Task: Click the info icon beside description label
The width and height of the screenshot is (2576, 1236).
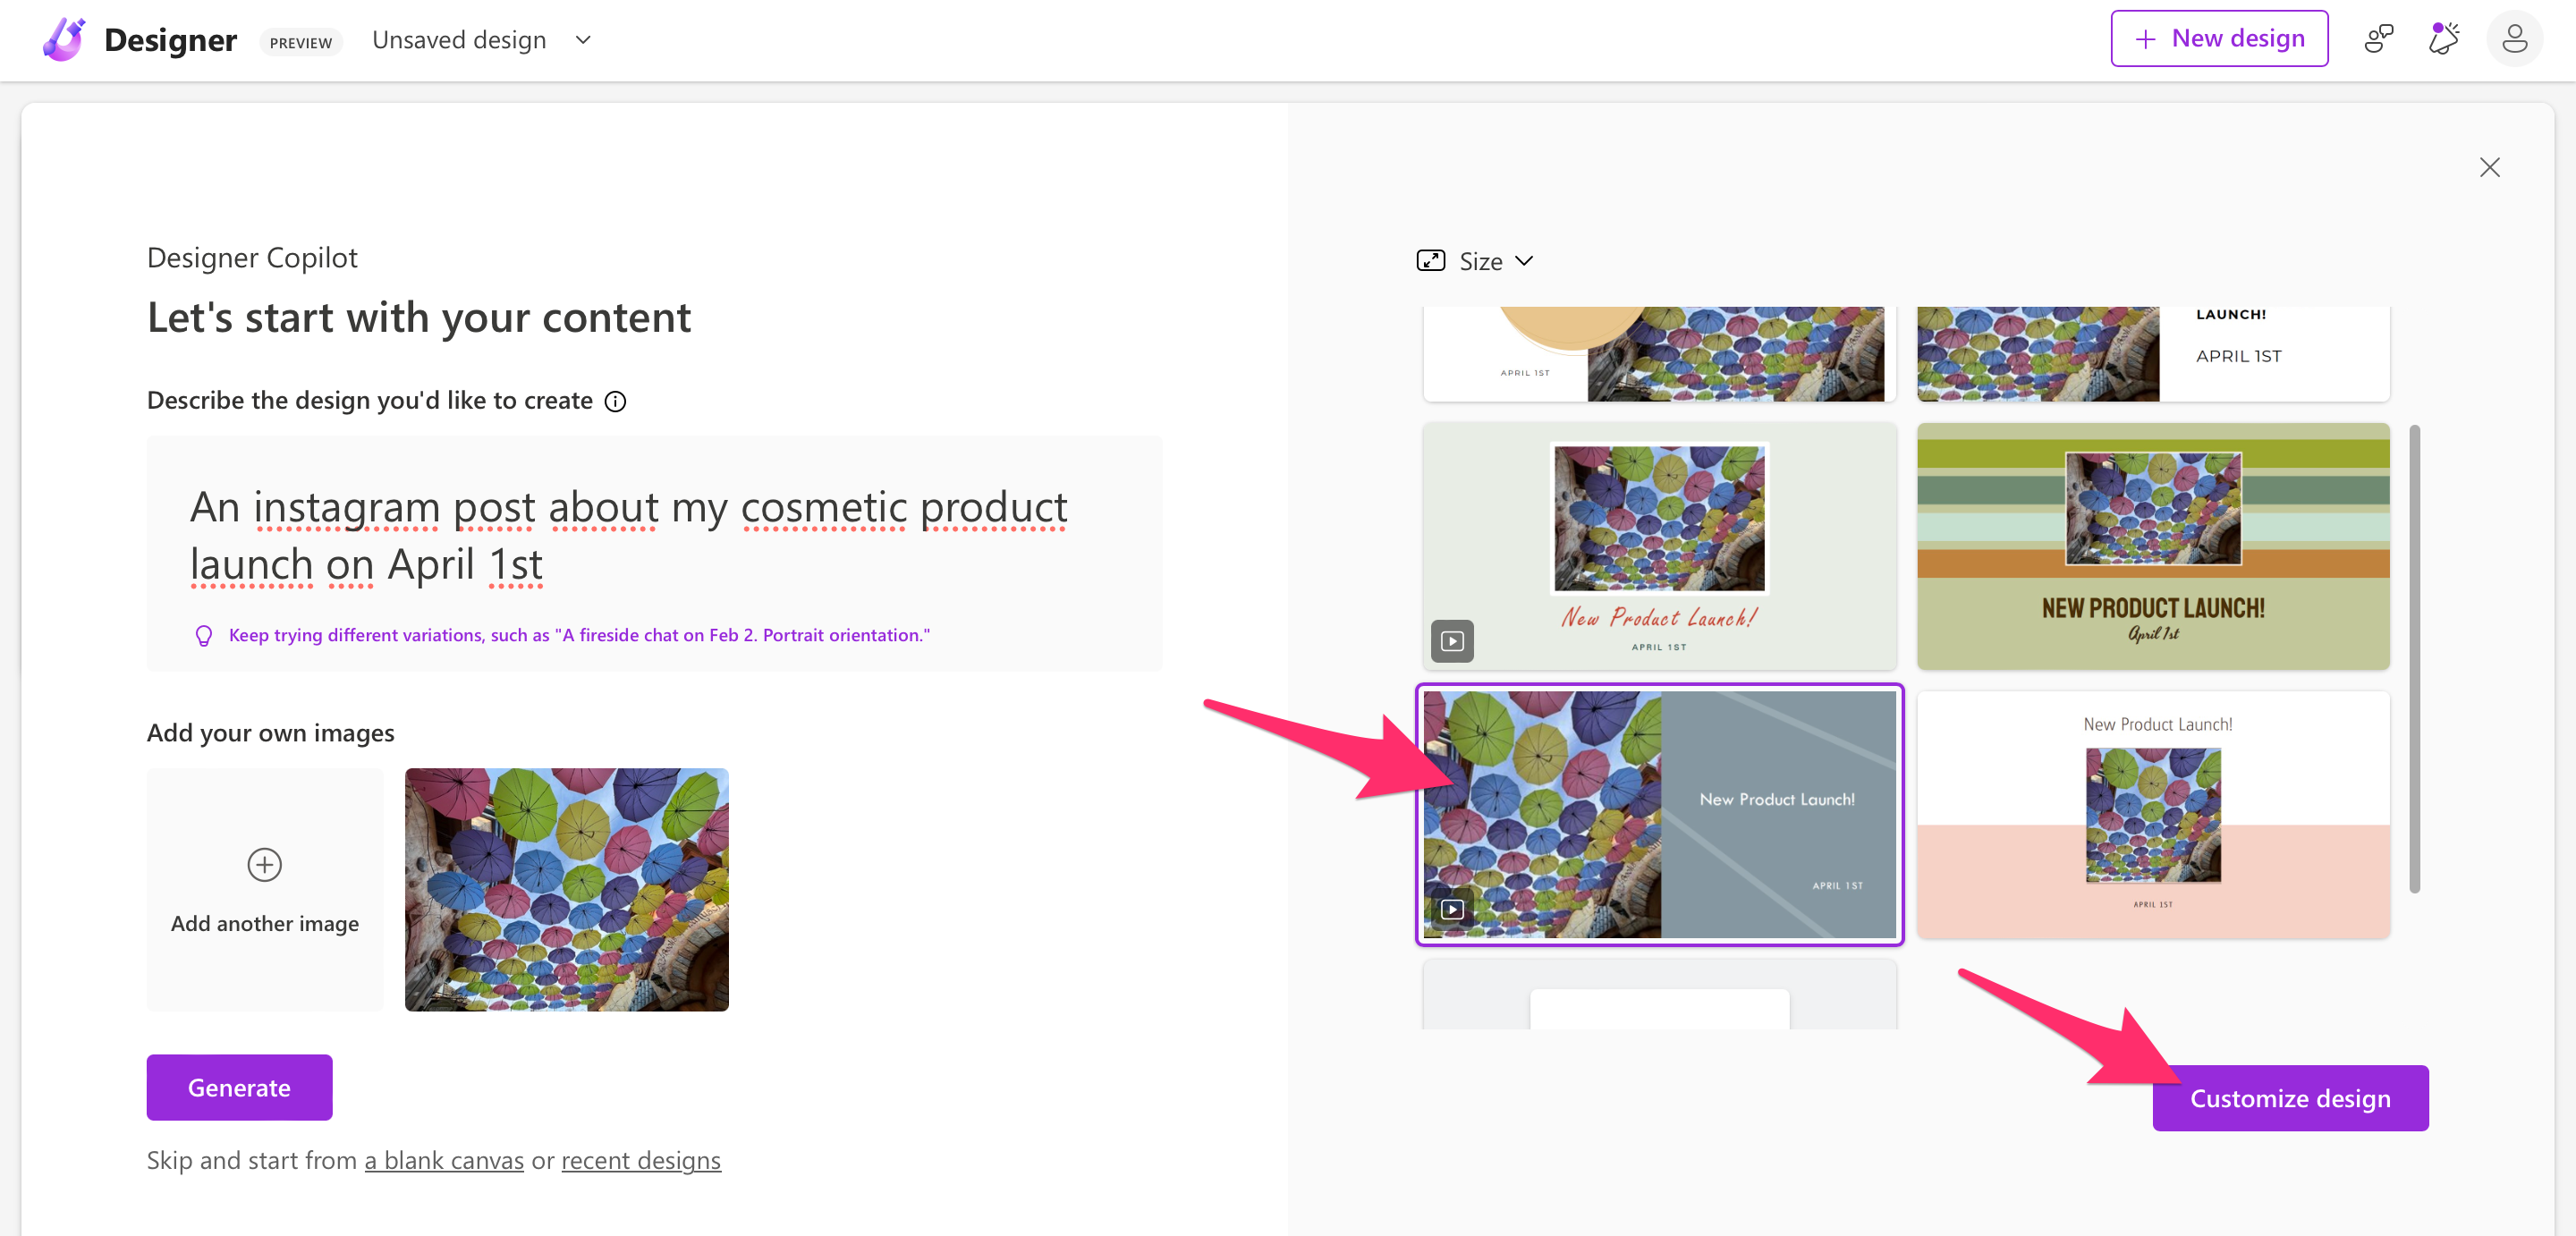Action: [616, 401]
